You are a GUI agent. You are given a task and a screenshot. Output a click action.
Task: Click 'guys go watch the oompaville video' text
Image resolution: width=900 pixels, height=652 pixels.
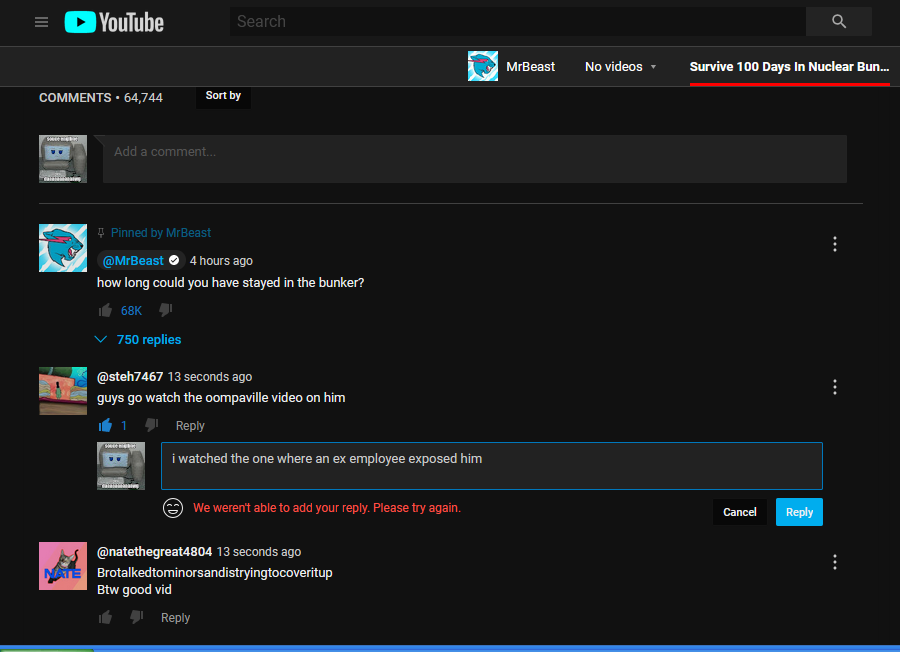[x=221, y=398]
